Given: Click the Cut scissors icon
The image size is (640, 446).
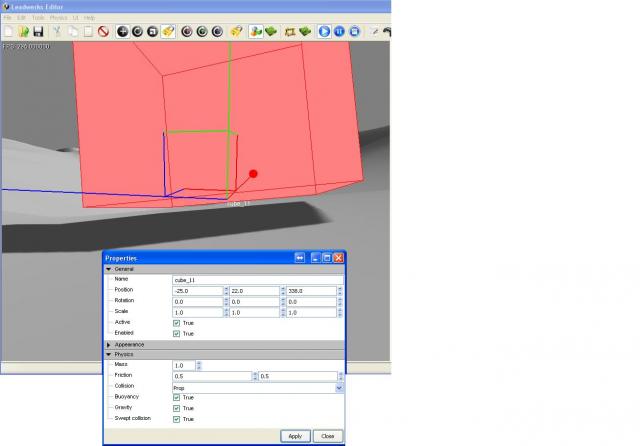Looking at the screenshot, I should click(x=58, y=32).
